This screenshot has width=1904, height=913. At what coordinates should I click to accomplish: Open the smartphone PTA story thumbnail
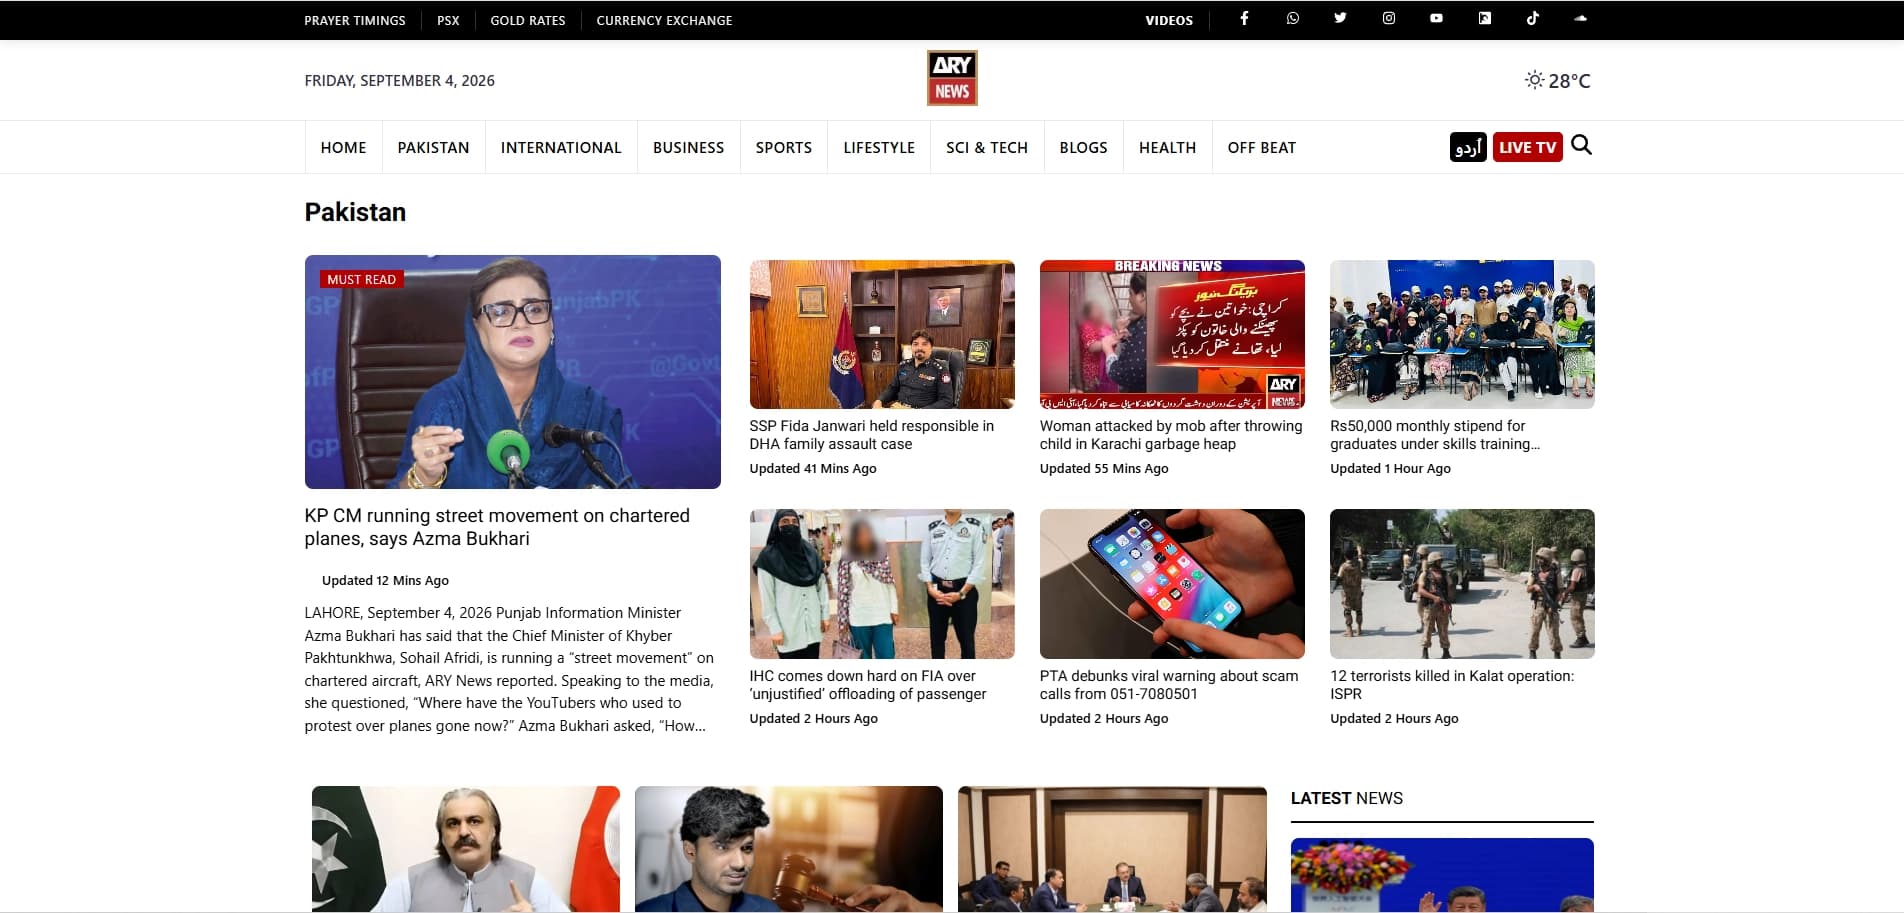1172,584
